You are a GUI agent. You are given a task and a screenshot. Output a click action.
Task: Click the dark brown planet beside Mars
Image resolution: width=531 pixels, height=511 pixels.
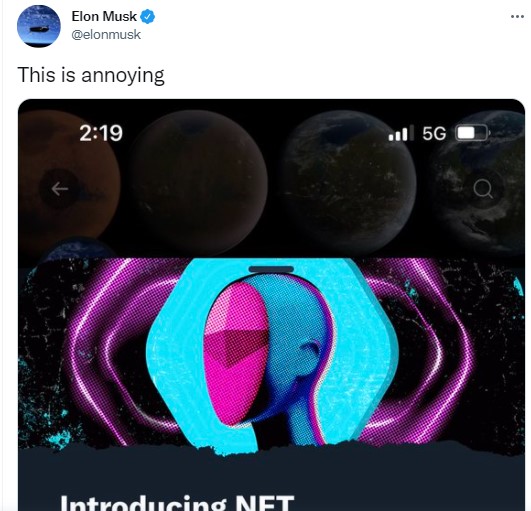click(x=199, y=183)
